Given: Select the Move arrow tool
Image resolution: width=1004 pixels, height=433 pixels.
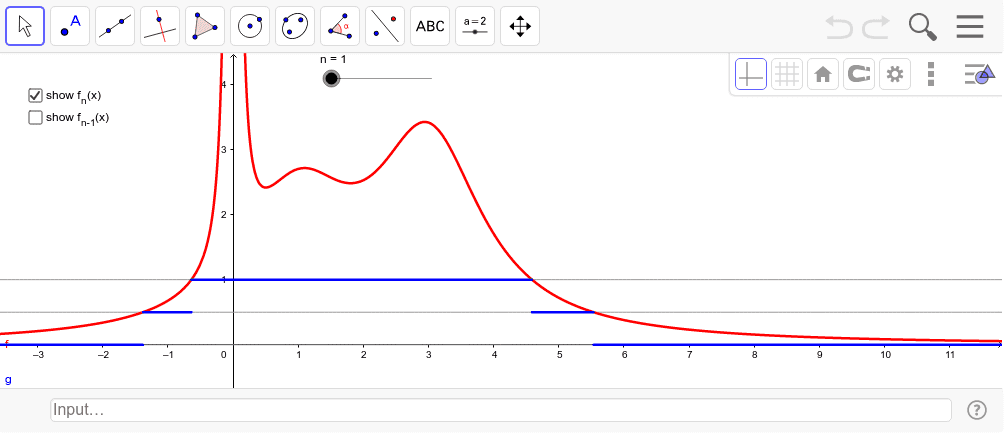Looking at the screenshot, I should tap(25, 26).
